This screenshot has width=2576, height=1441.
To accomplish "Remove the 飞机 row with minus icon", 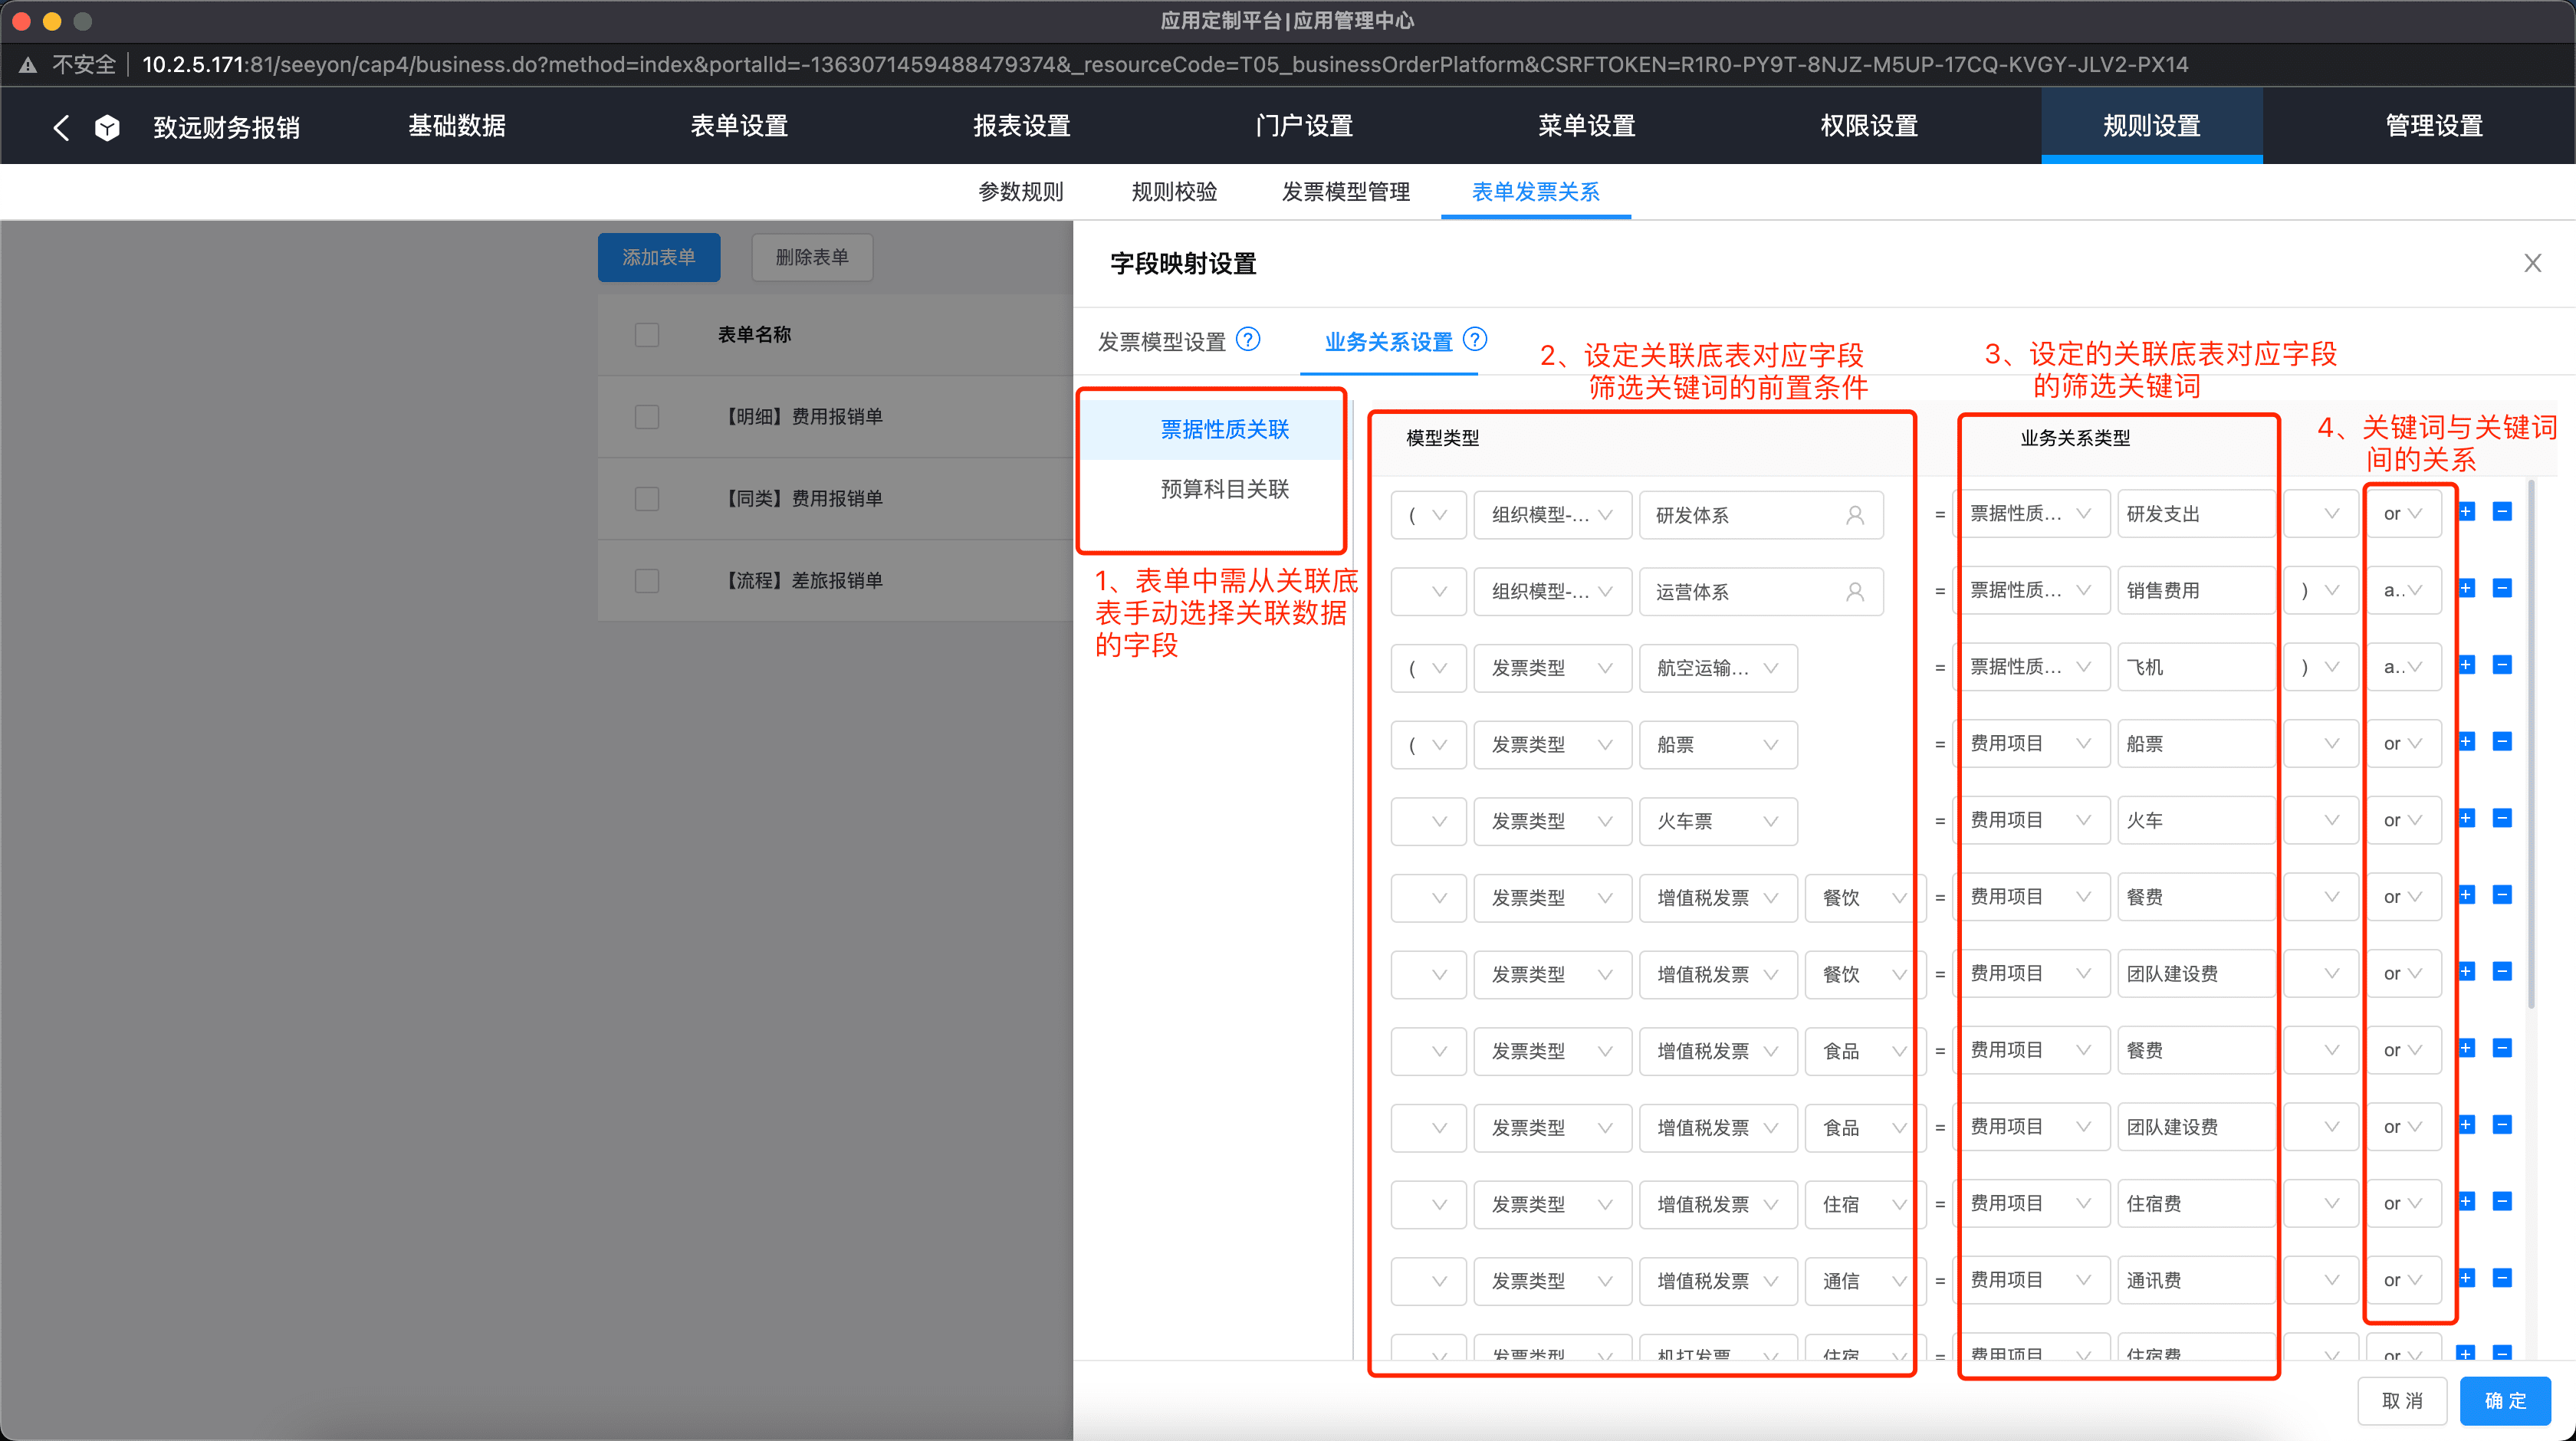I will click(2502, 665).
